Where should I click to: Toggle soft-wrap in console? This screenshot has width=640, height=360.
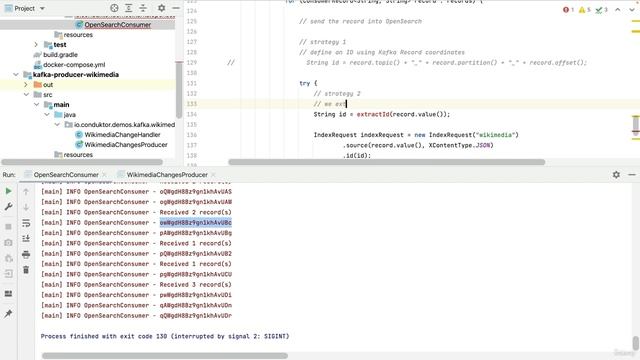pyautogui.click(x=26, y=223)
